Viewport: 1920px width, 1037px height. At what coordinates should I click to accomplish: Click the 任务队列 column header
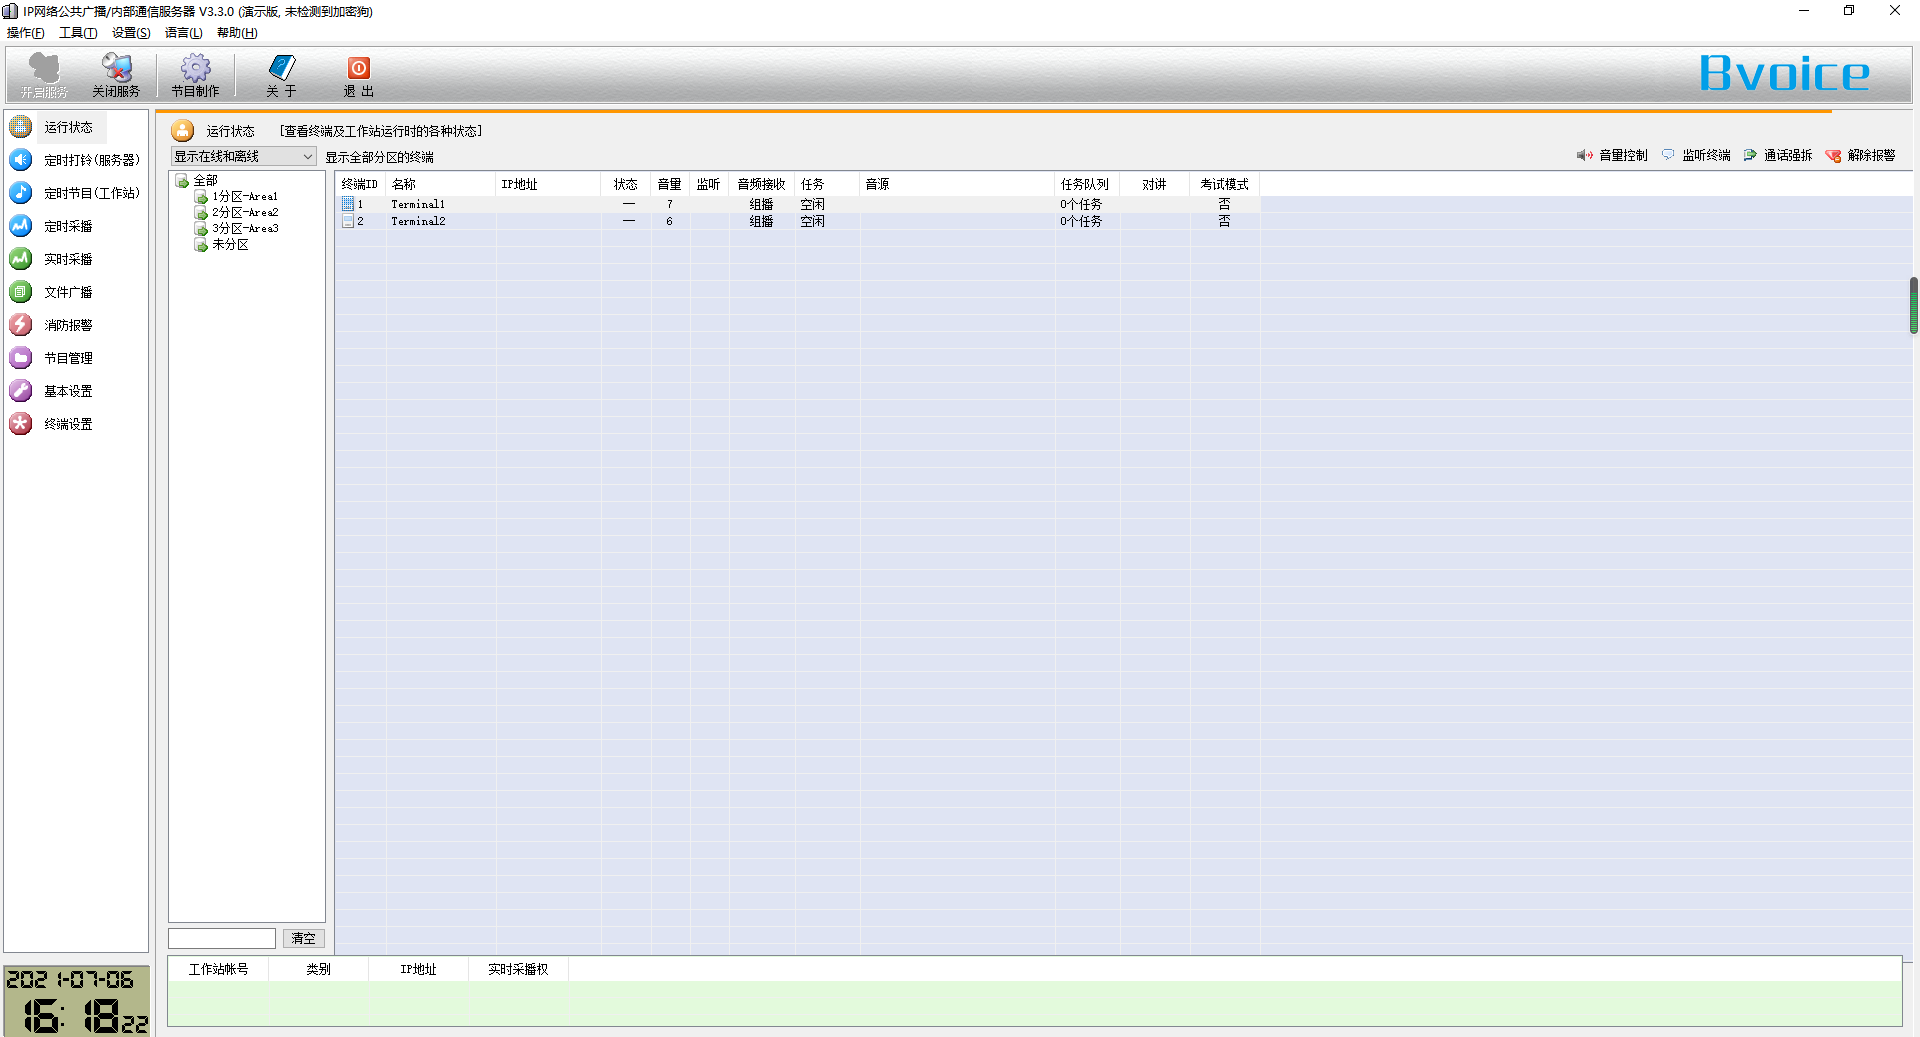pos(1087,184)
